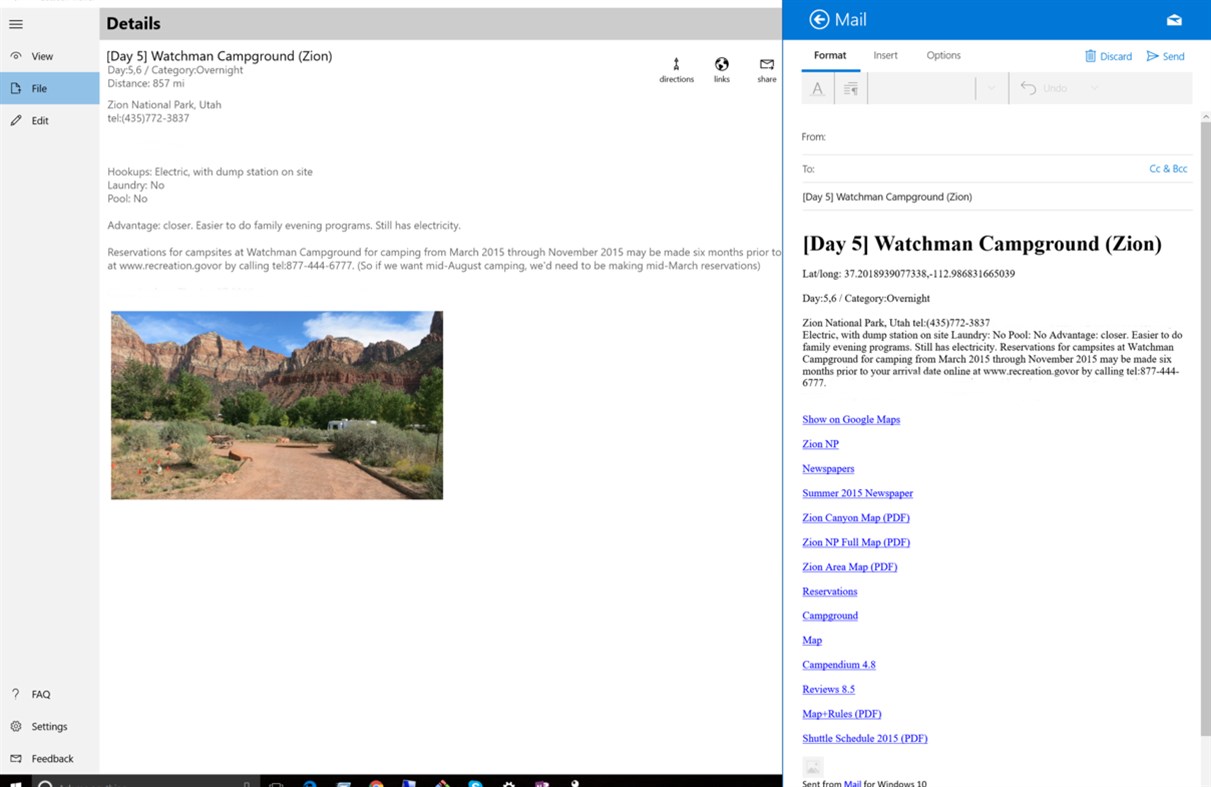Click 'Day:5,6 / Category:Overnight' in the email body
This screenshot has height=787, width=1211.
click(x=866, y=298)
